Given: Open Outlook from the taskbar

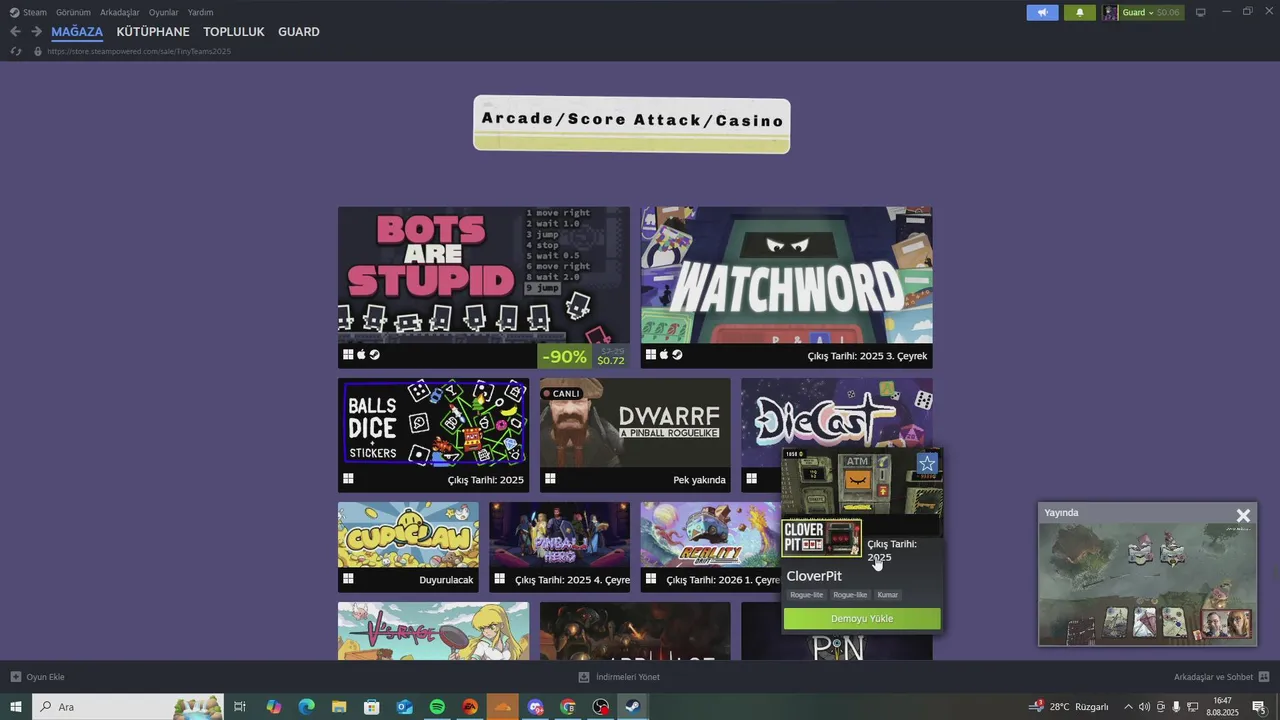Looking at the screenshot, I should 404,707.
